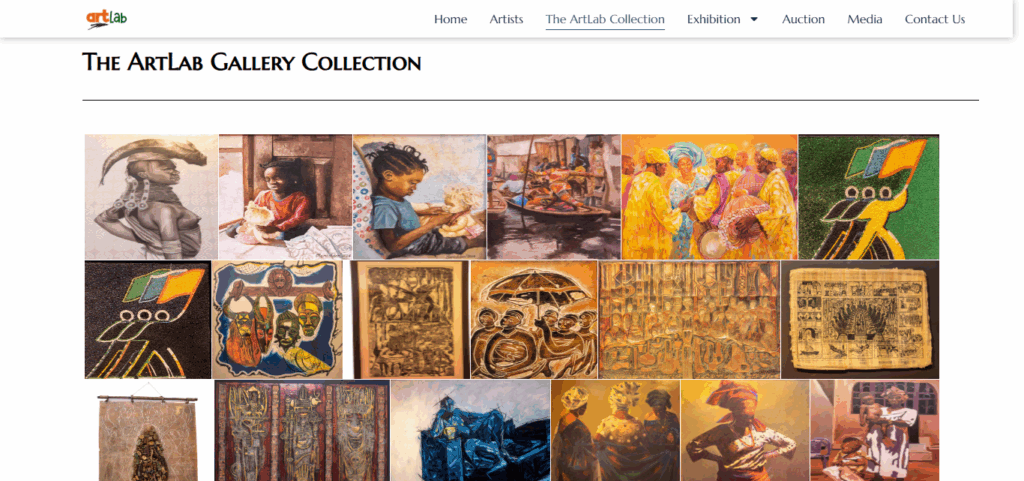
Task: Click the ArtLab logo
Action: point(106,19)
